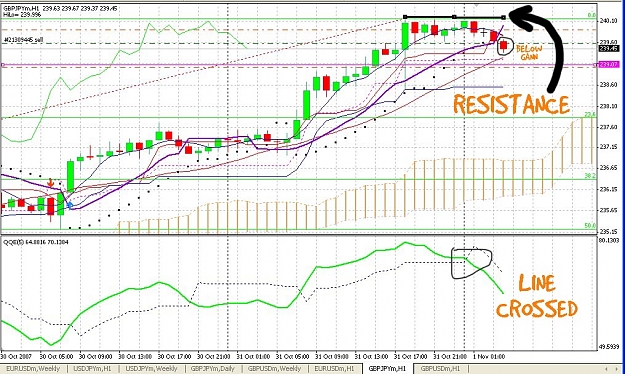This screenshot has width=625, height=374.
Task: Click the Fibonacci 38.2 level label
Action: click(590, 176)
